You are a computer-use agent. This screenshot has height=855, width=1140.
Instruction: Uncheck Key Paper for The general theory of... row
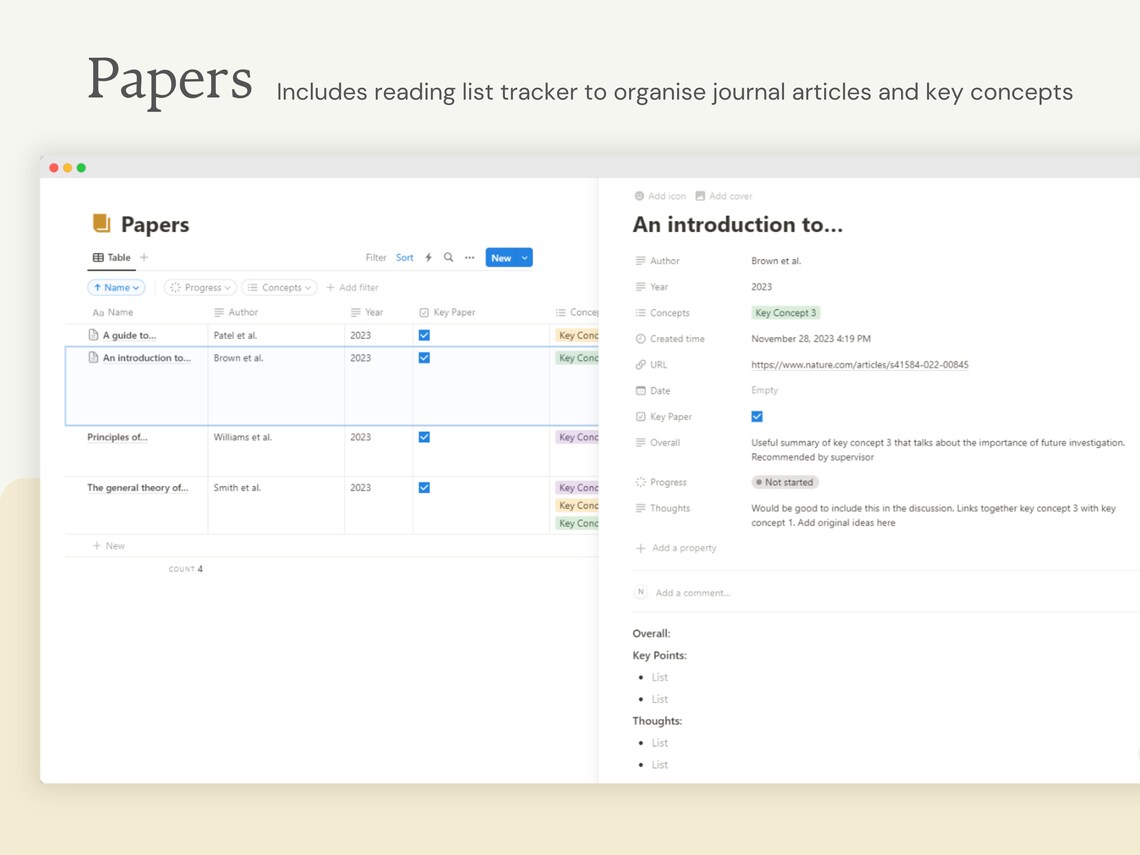coord(424,487)
